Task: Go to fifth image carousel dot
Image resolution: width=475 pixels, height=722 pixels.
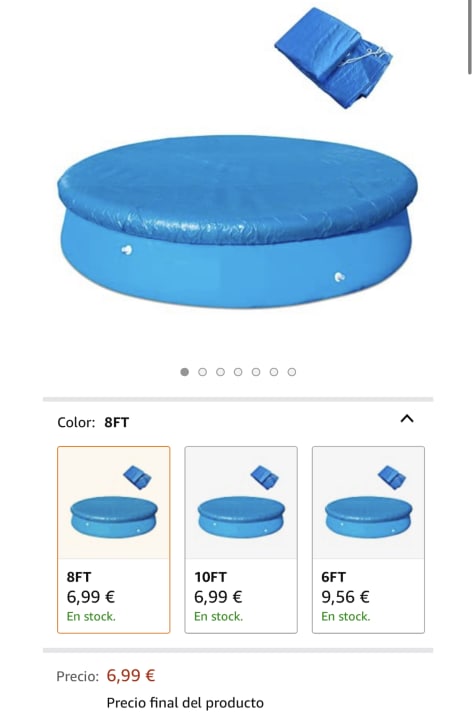Action: 256,372
